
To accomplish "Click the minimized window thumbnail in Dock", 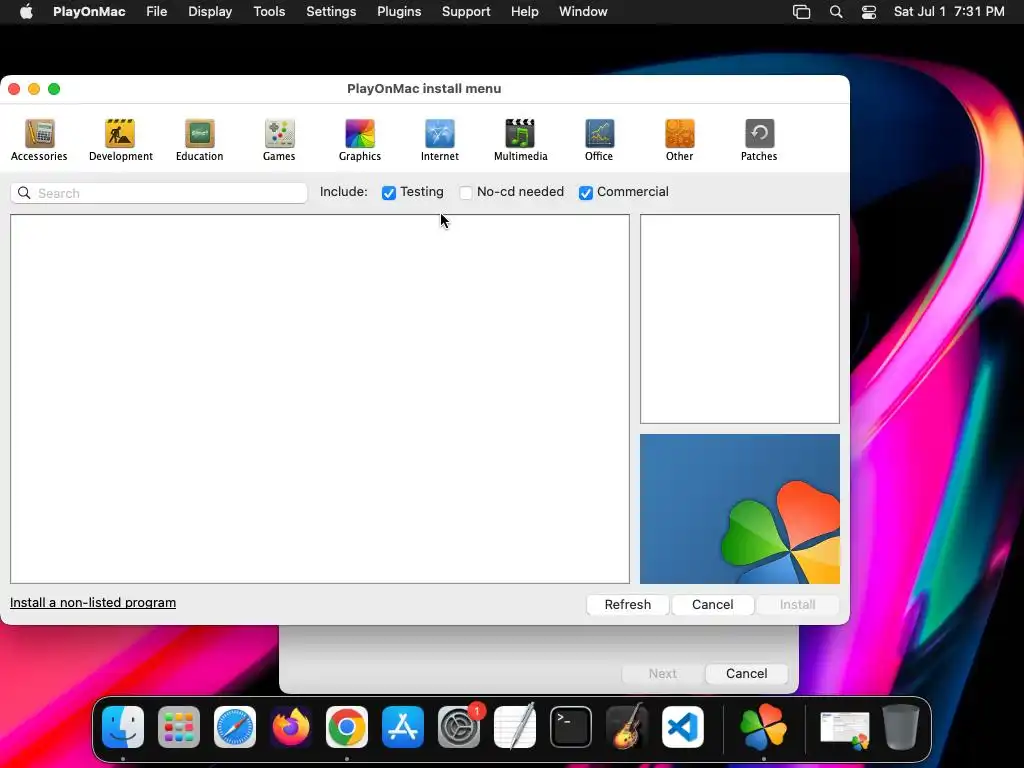I will [845, 730].
